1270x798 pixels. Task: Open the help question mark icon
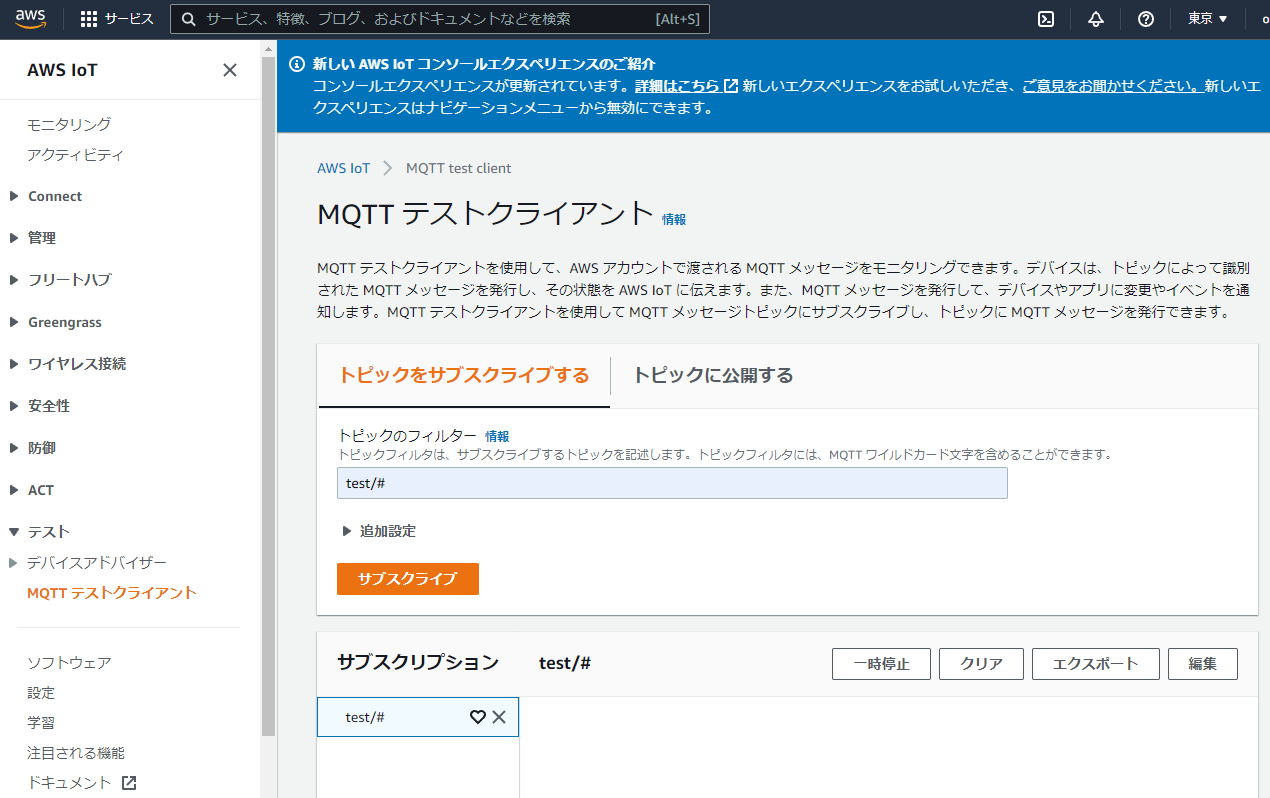(x=1146, y=19)
